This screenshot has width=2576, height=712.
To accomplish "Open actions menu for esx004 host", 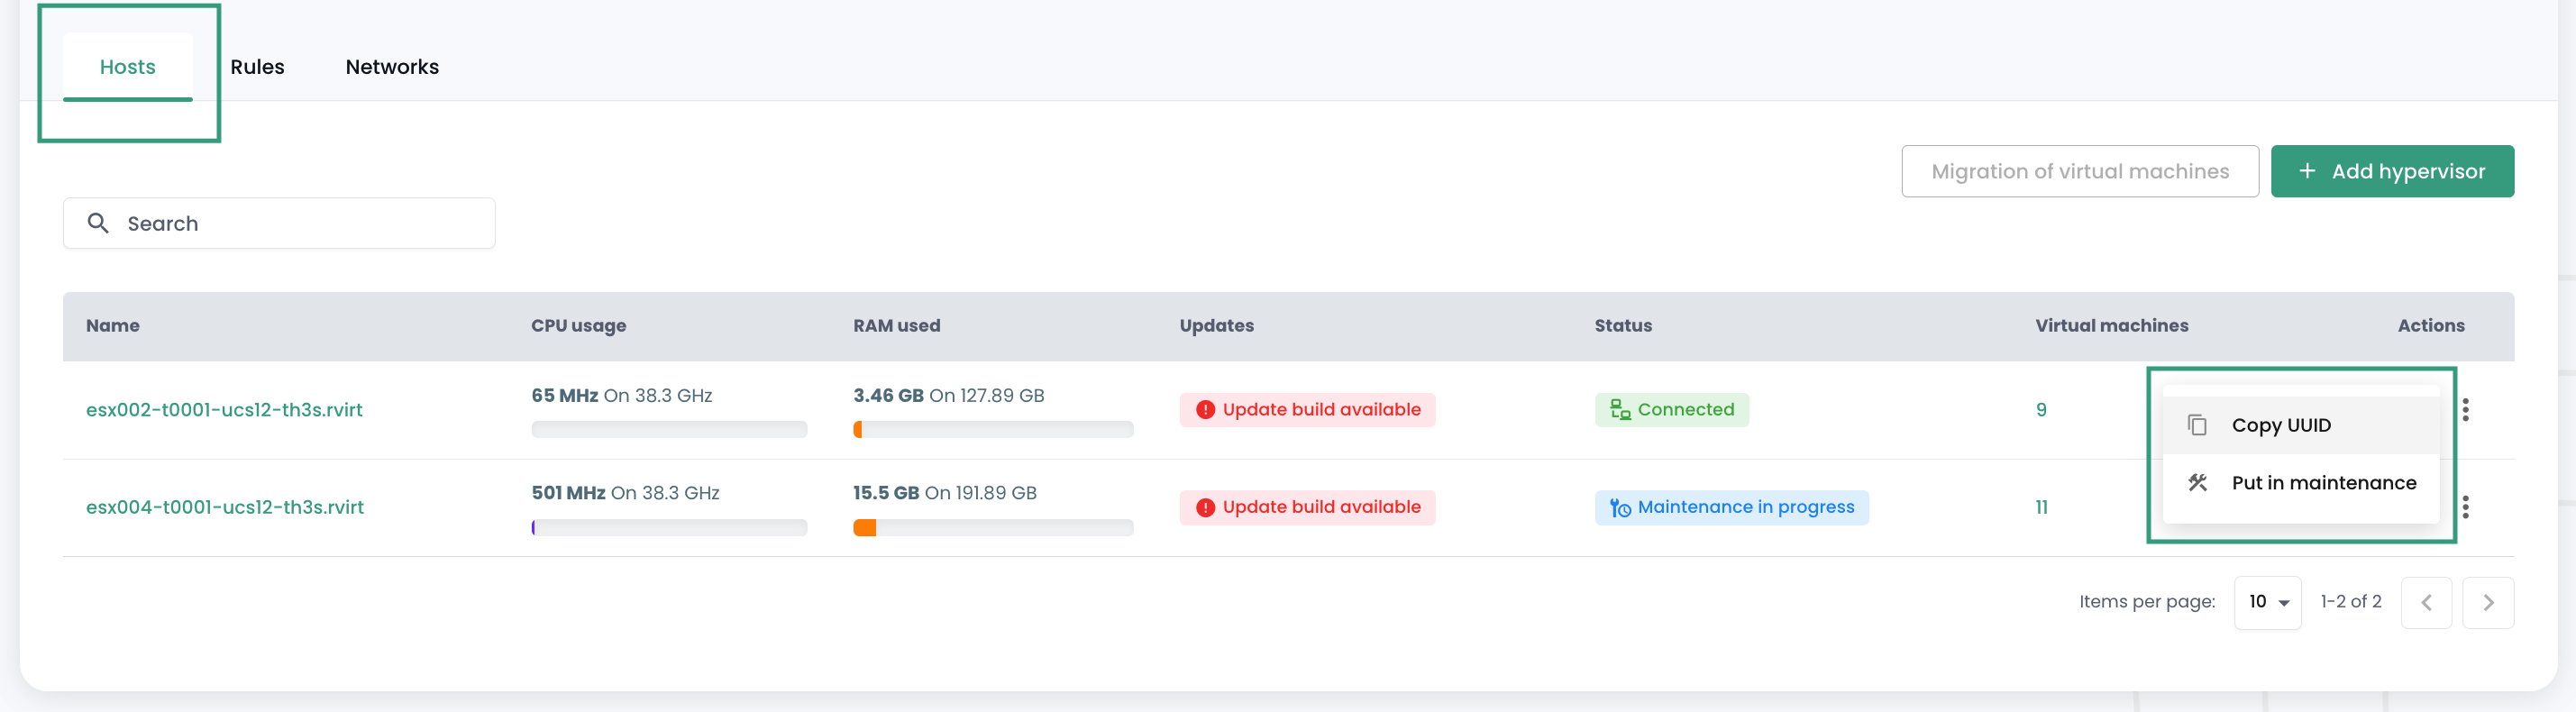I will [x=2465, y=507].
